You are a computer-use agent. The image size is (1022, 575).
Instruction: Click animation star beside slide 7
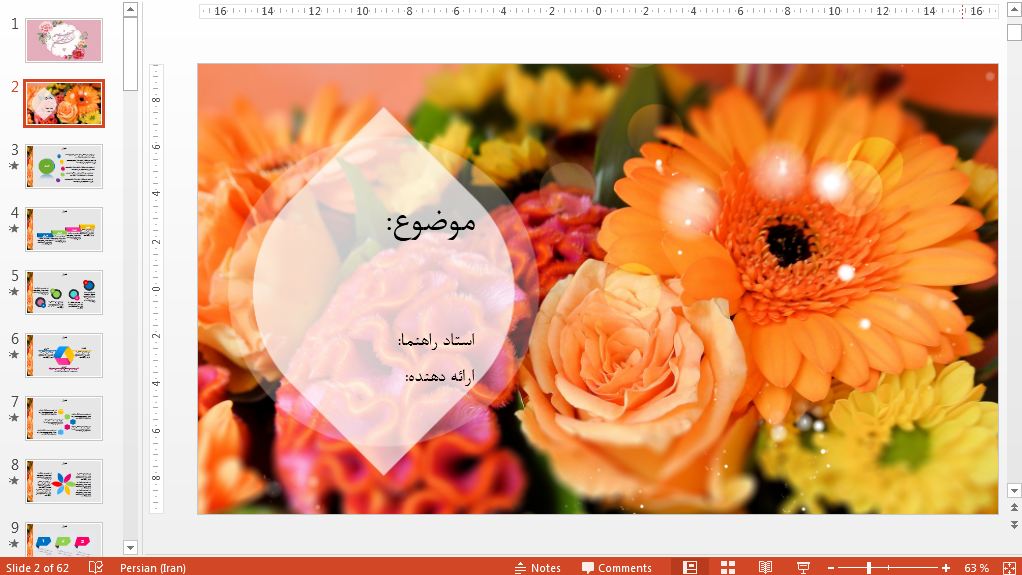pyautogui.click(x=14, y=417)
